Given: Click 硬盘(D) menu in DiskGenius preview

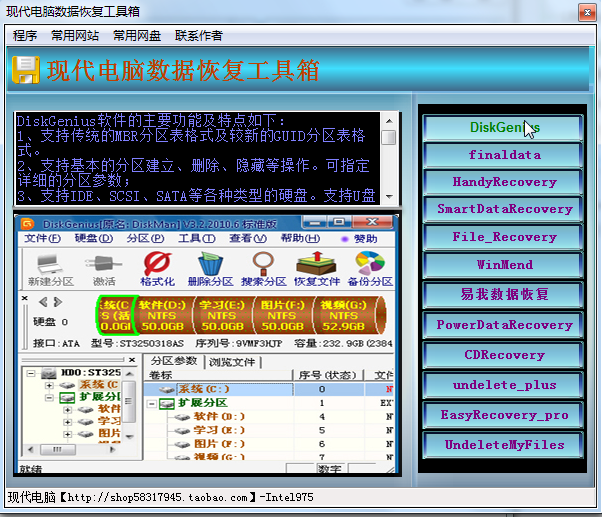Looking at the screenshot, I should pos(94,238).
